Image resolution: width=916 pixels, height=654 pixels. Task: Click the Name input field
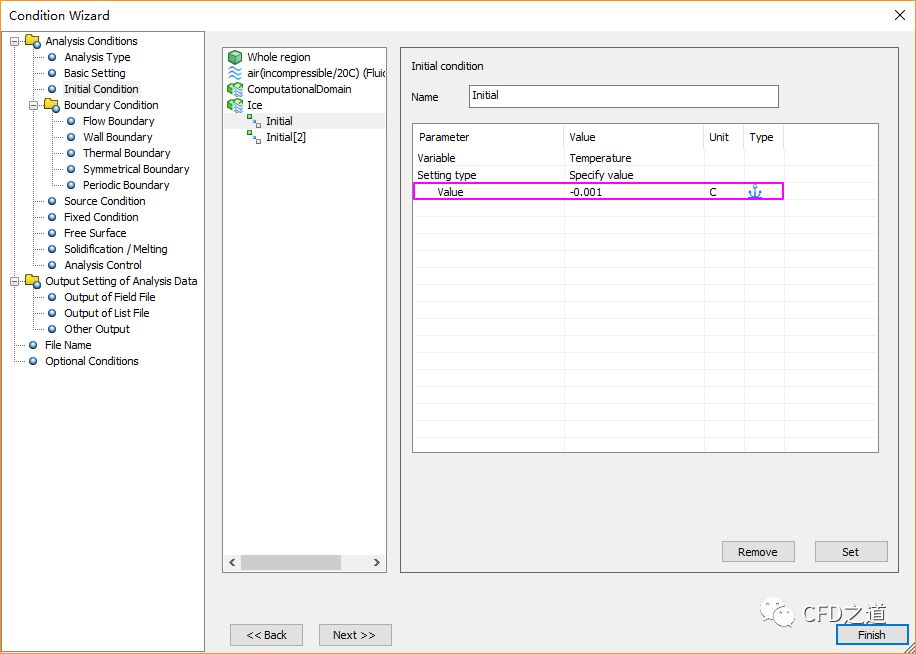(x=623, y=96)
